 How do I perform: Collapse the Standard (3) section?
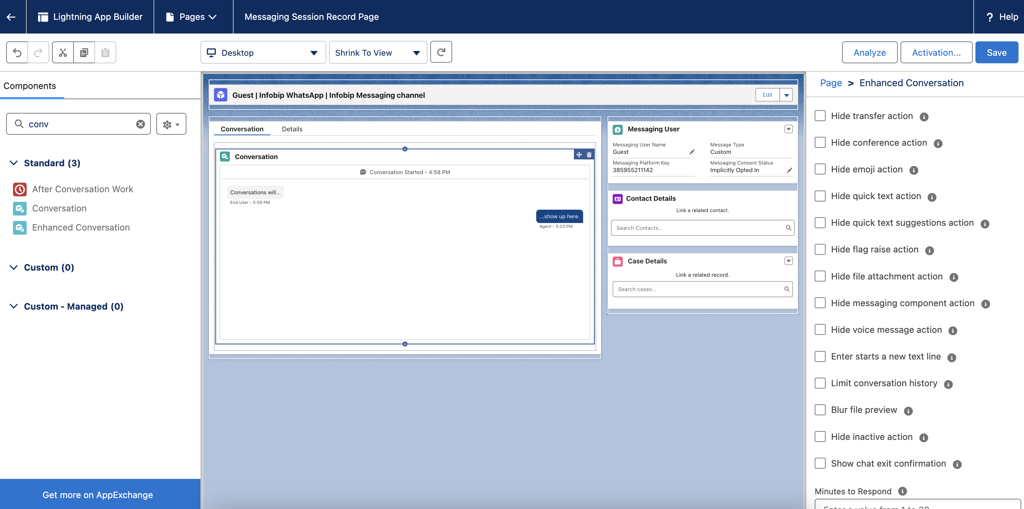14,163
